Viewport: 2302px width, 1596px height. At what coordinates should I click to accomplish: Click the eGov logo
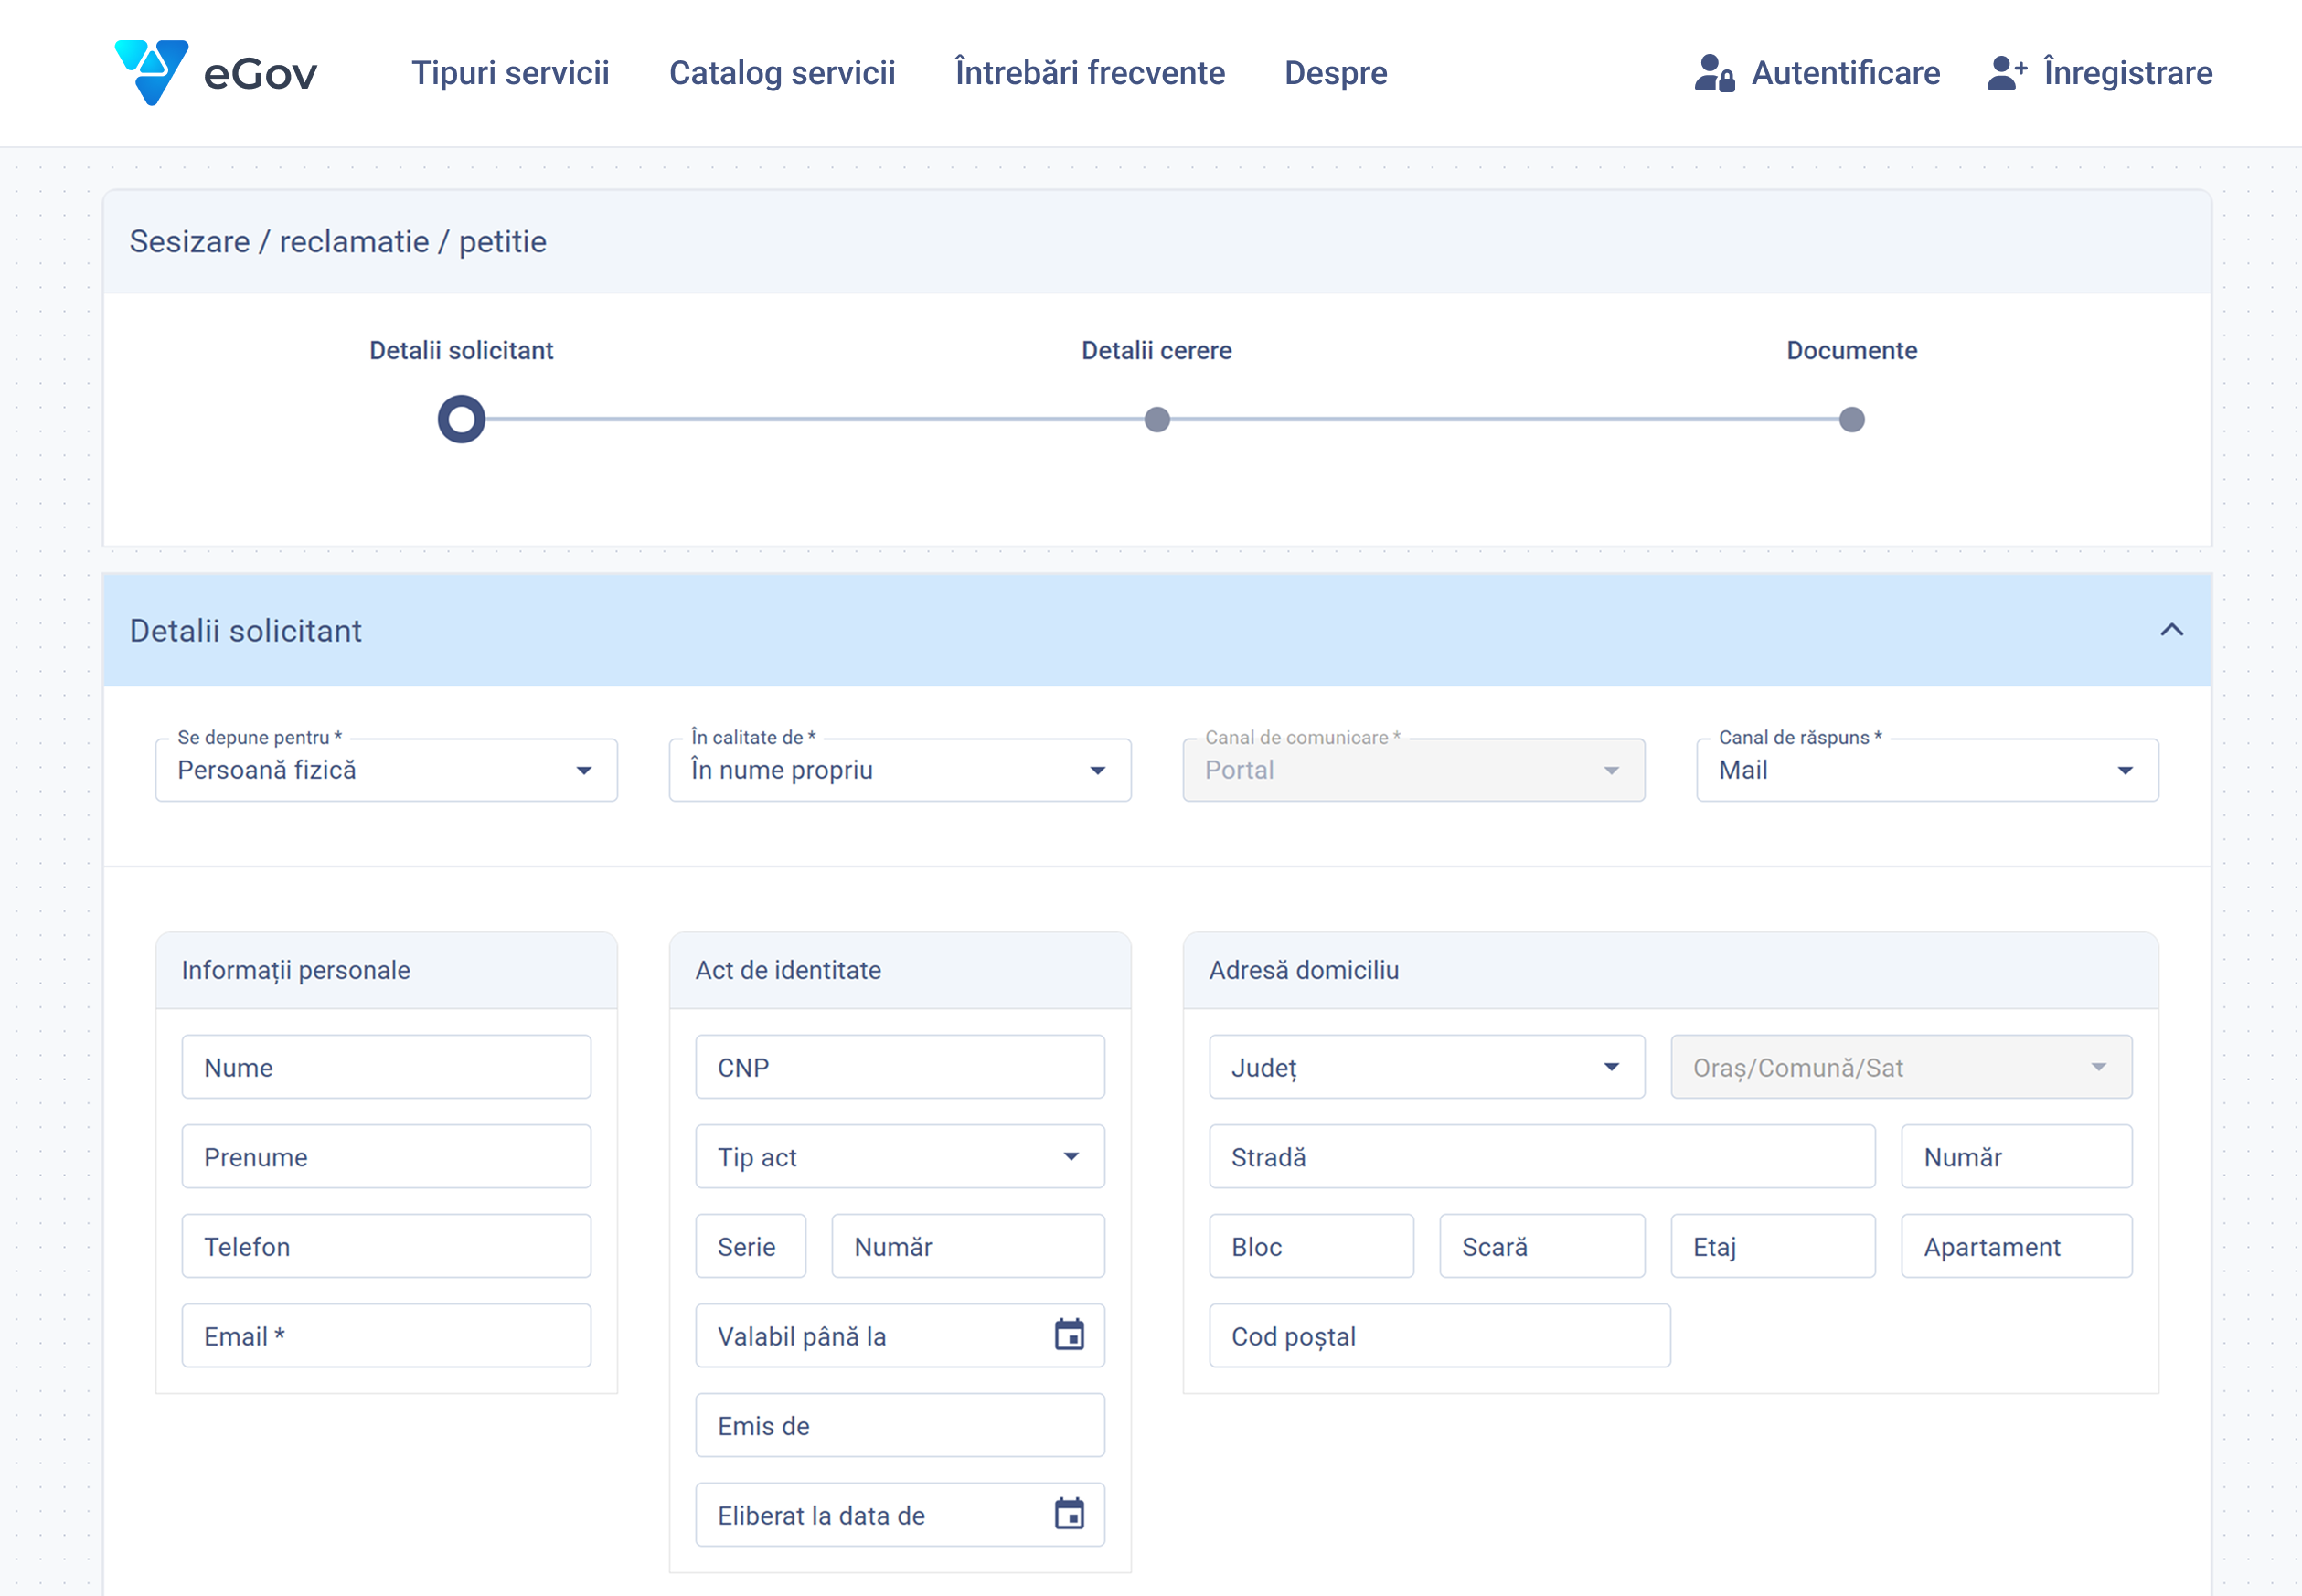215,72
